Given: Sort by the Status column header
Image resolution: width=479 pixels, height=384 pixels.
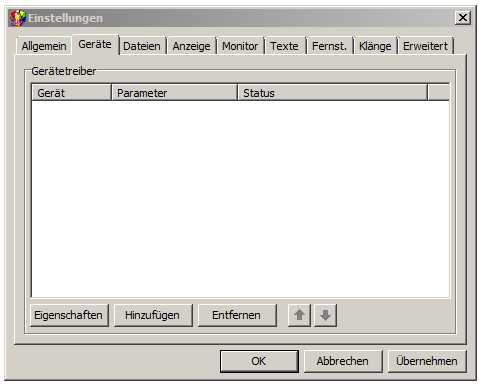Looking at the screenshot, I should pos(332,93).
